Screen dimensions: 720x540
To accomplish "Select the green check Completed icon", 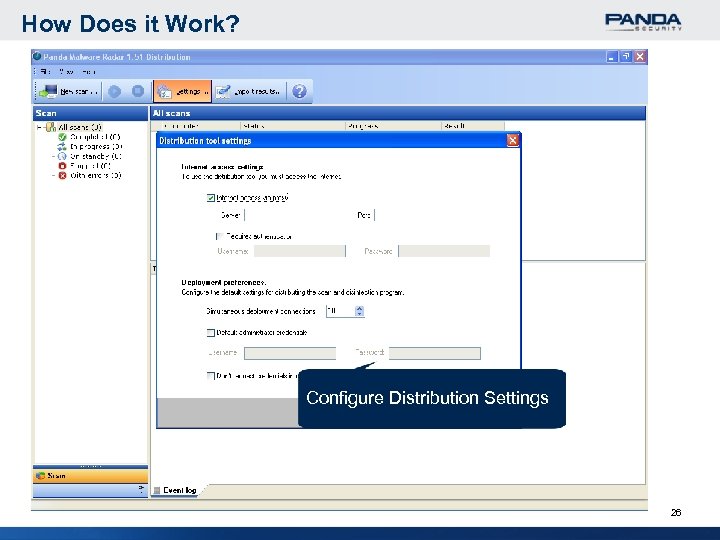I will (x=62, y=137).
